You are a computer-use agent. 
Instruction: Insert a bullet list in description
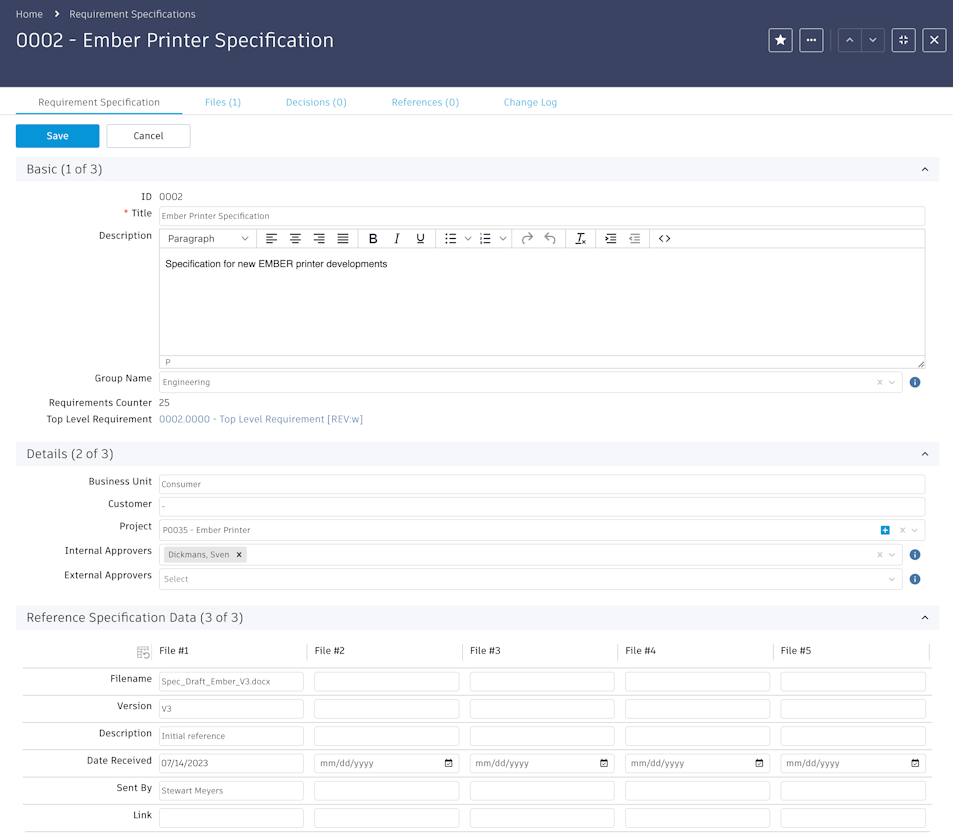pyautogui.click(x=450, y=239)
